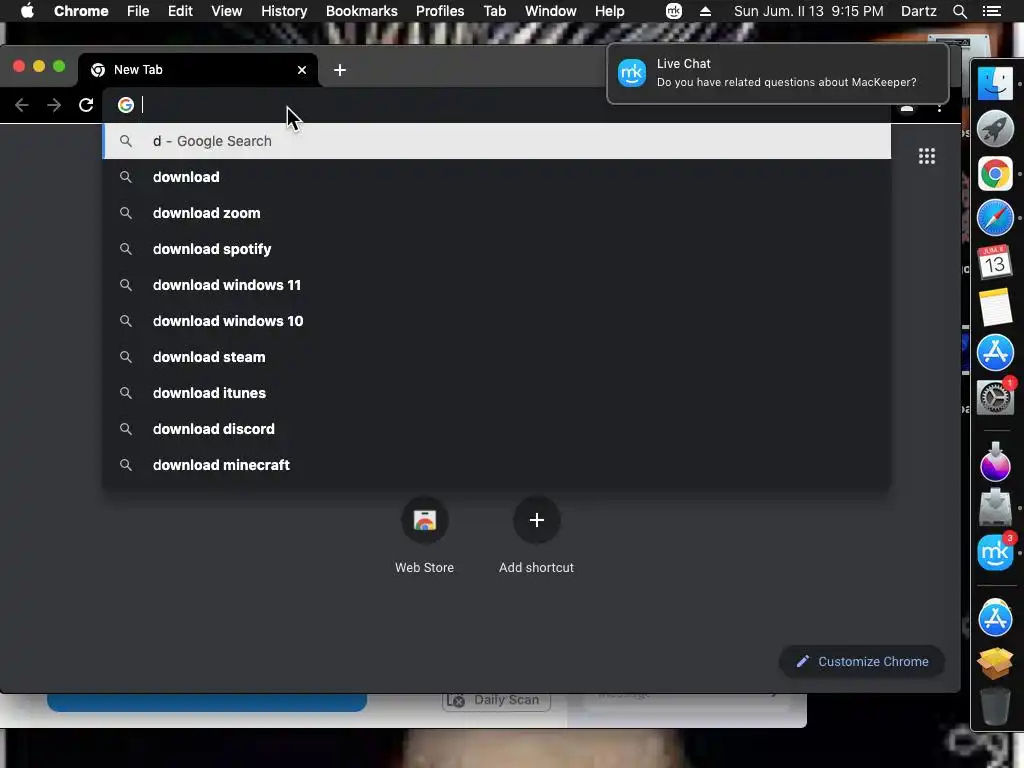Select the 'download windows 10' suggestion
Screen dimensions: 1024x768
[496, 321]
